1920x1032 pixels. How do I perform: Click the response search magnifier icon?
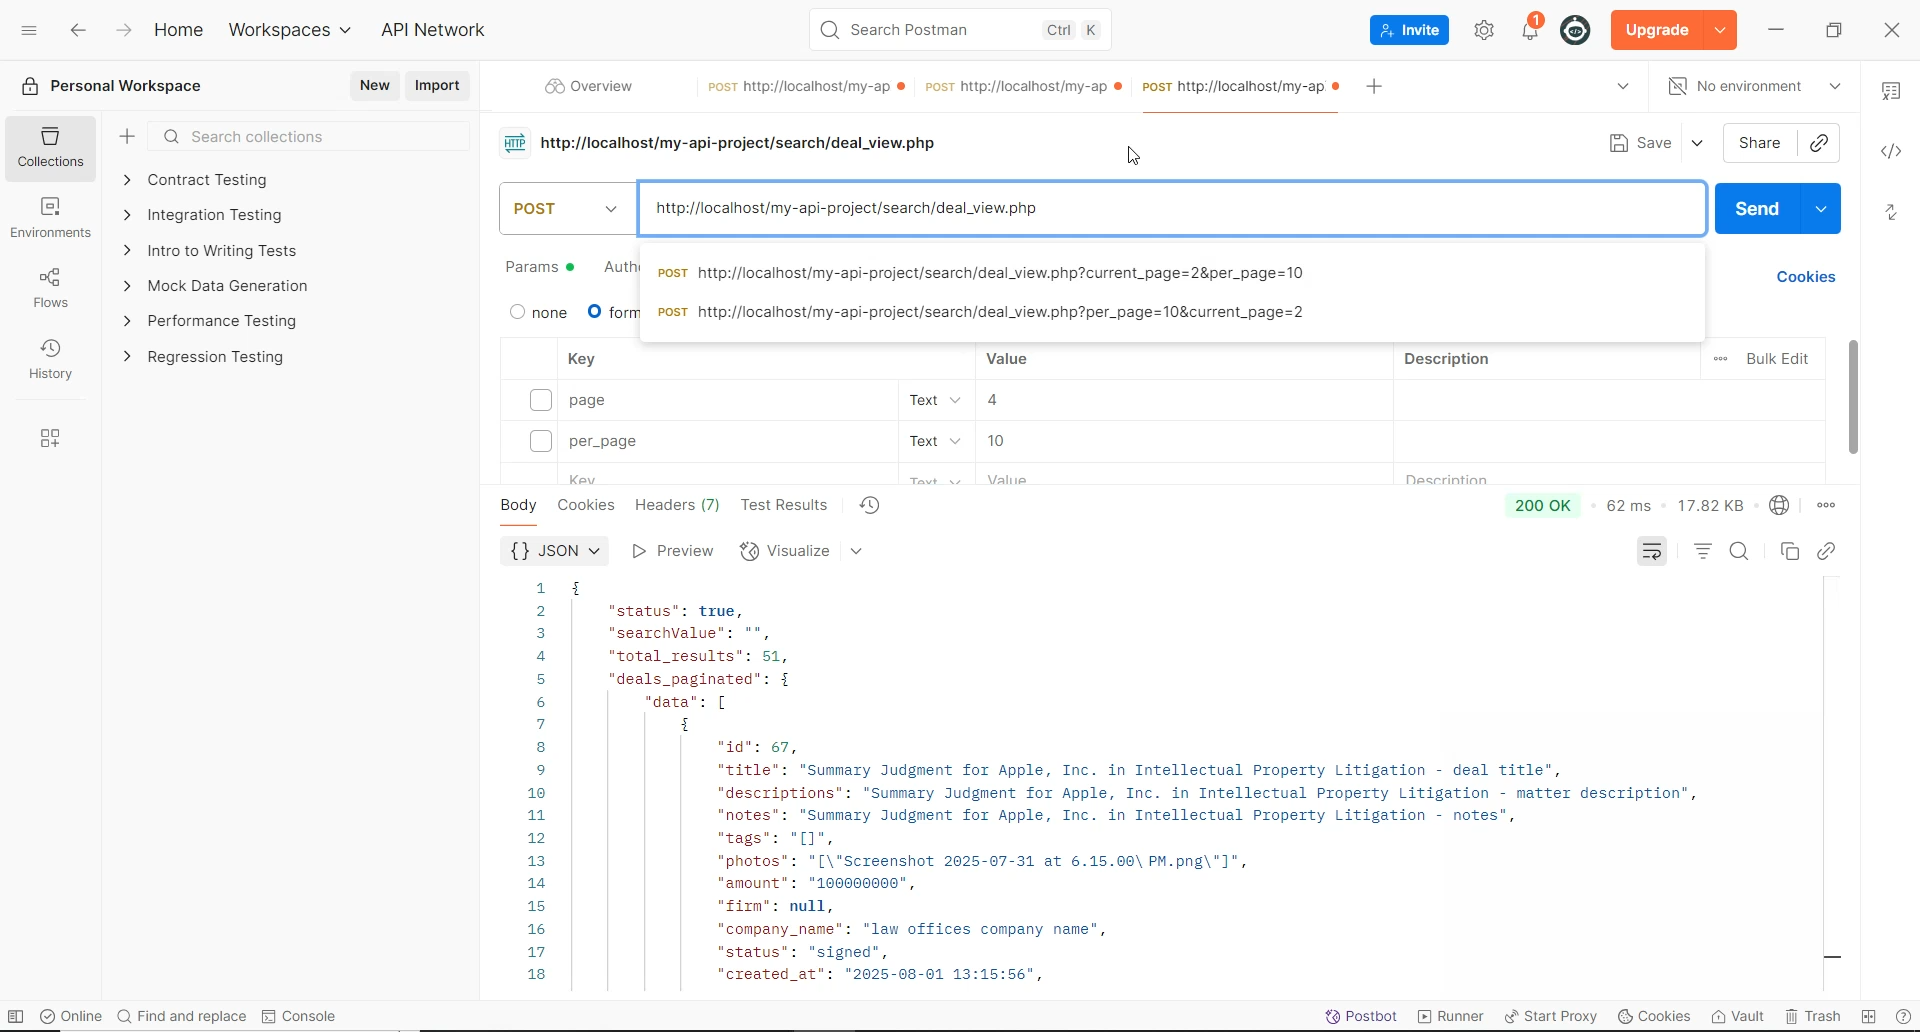coord(1739,551)
